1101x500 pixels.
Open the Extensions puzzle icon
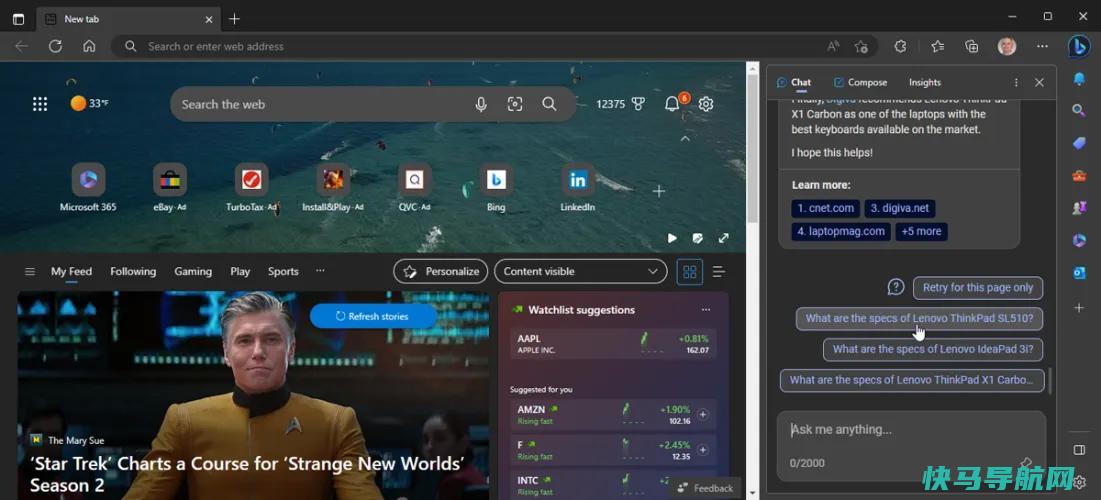click(x=900, y=46)
